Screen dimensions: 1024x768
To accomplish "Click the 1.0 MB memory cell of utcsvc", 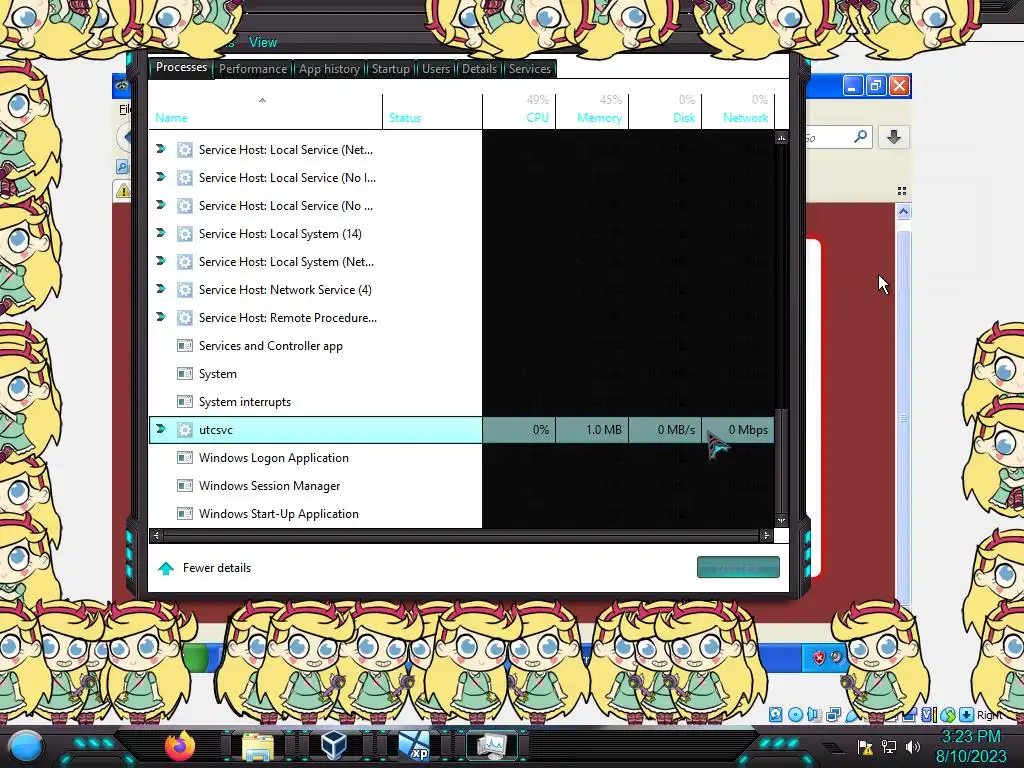I will pos(592,430).
